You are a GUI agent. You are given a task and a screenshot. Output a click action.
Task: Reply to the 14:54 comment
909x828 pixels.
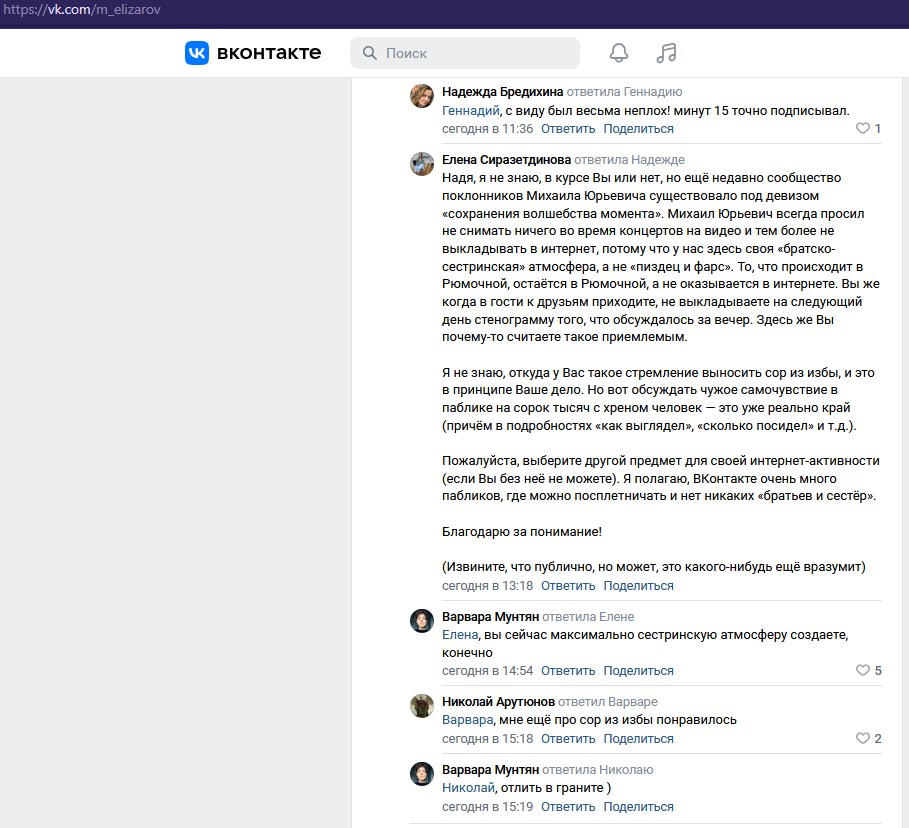tap(568, 671)
